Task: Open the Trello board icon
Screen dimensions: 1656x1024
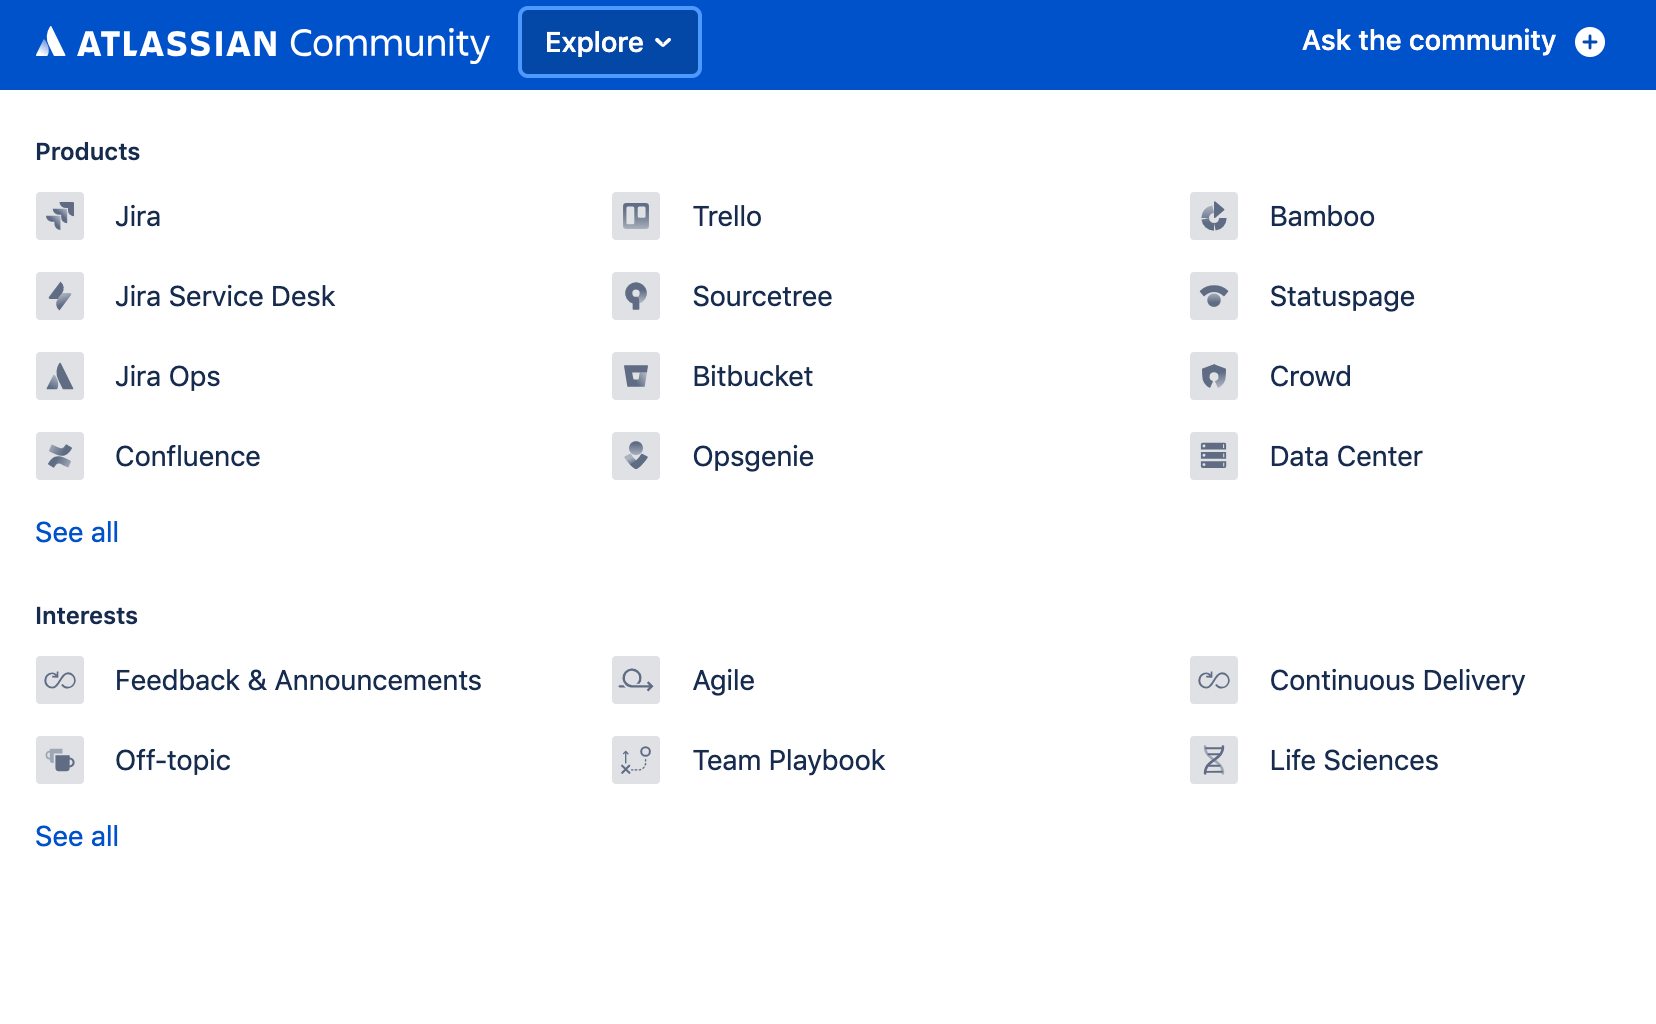Action: [636, 216]
